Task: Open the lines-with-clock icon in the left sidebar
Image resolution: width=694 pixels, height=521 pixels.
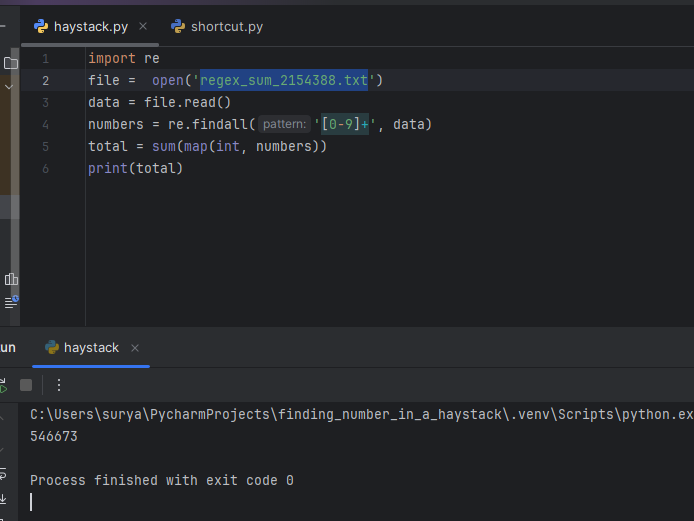Action: point(11,302)
